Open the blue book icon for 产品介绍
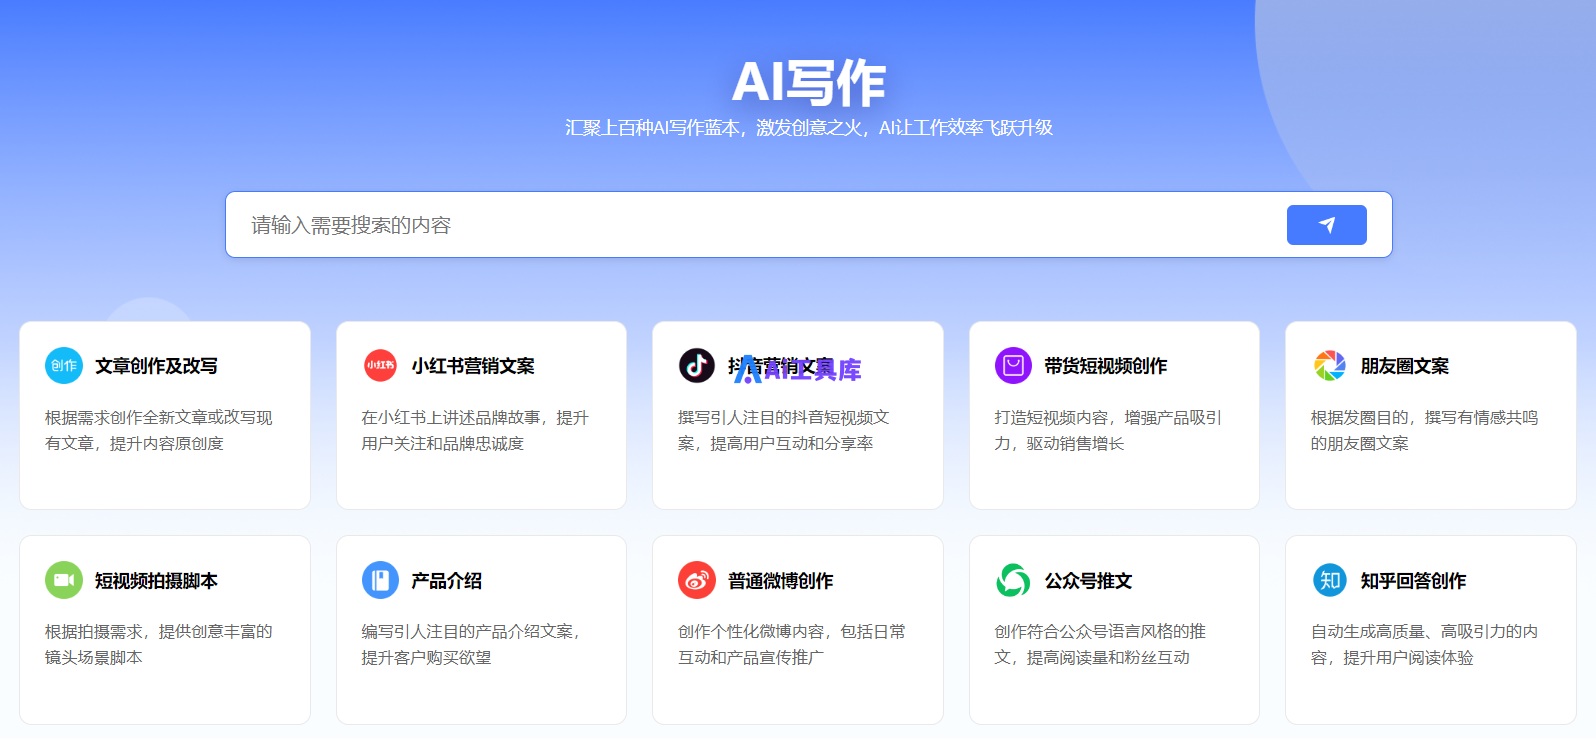 coord(380,580)
